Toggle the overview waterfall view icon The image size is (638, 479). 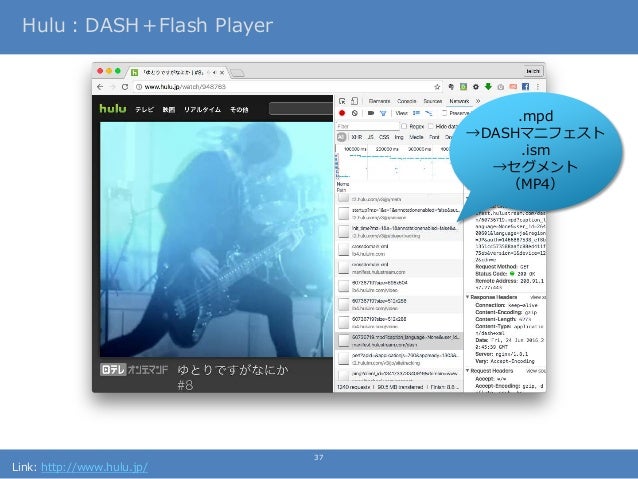[428, 113]
